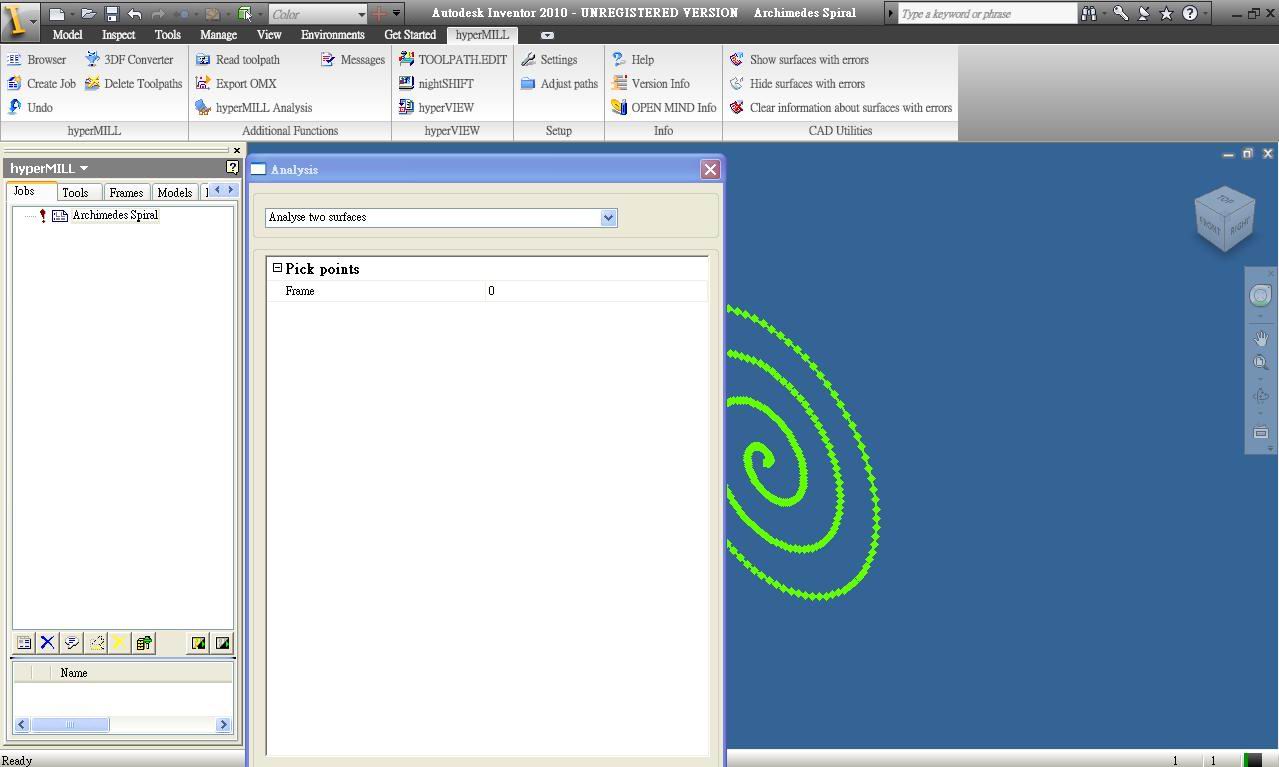Viewport: 1279px width, 767px height.
Task: Click the key subscription icon
Action: (x=1121, y=14)
